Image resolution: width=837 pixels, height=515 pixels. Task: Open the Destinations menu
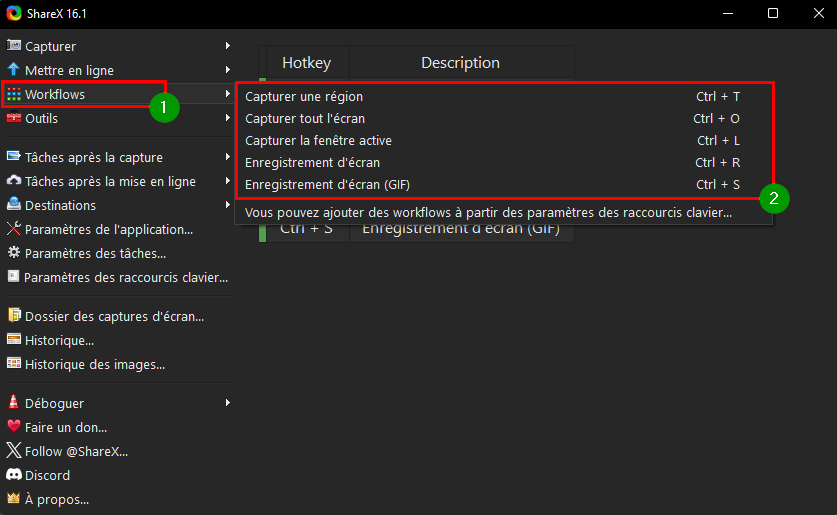pos(118,205)
